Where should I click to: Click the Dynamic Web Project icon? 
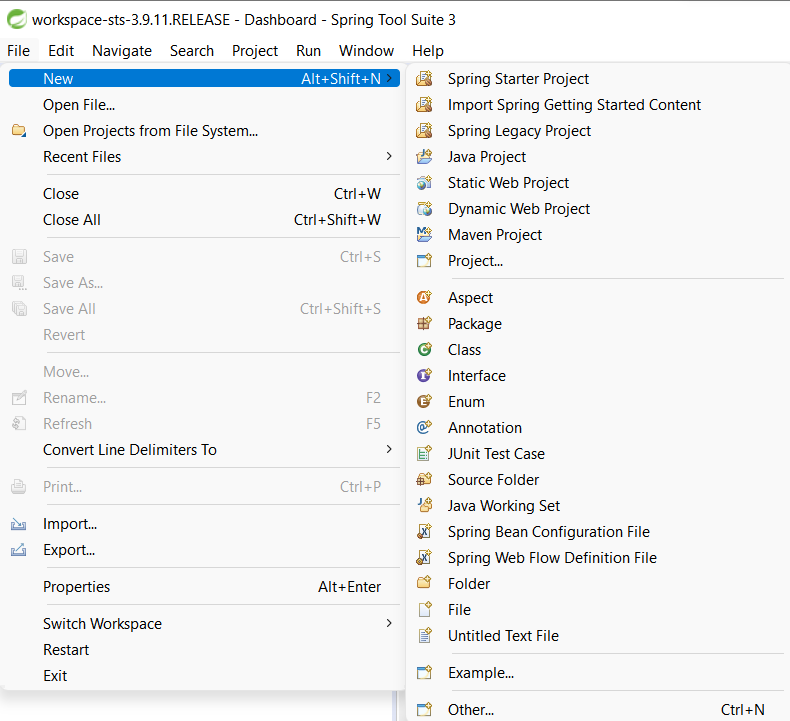click(424, 209)
